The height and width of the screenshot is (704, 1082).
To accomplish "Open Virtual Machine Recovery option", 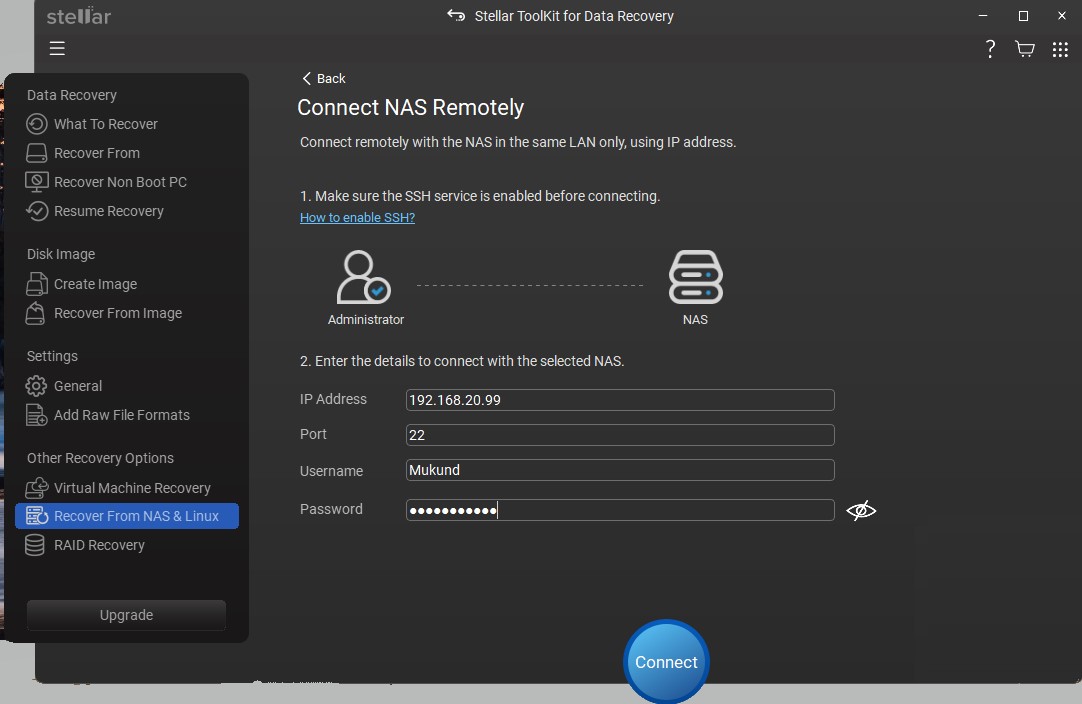I will click(132, 488).
